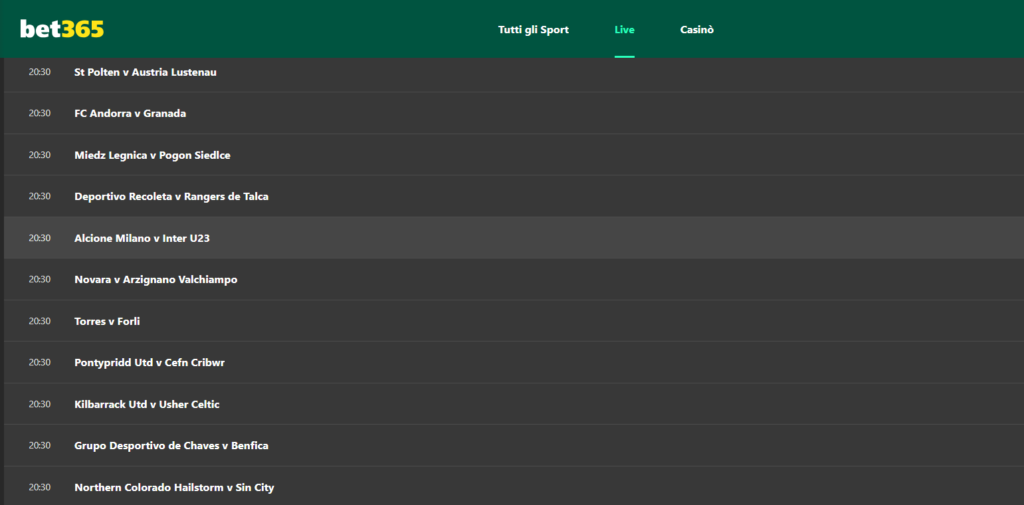Open St Polten v Austria Lustenau match
This screenshot has width=1024, height=505.
(145, 72)
